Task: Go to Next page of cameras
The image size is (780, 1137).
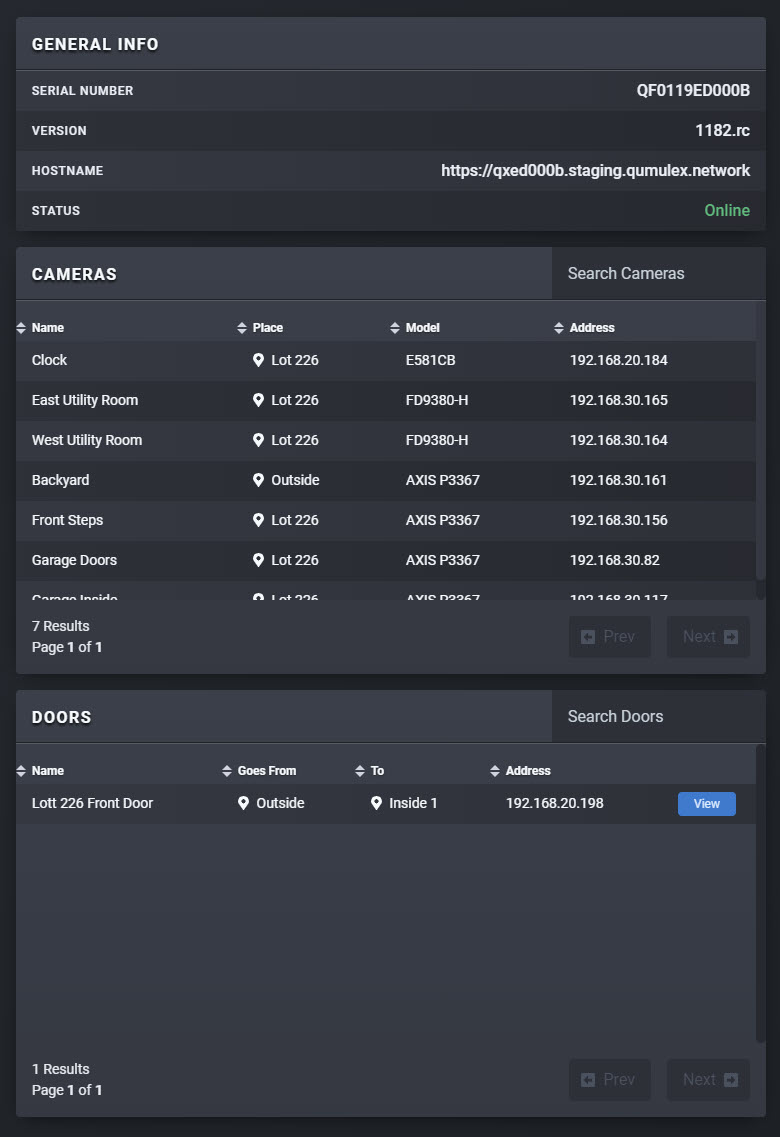Action: (x=708, y=637)
